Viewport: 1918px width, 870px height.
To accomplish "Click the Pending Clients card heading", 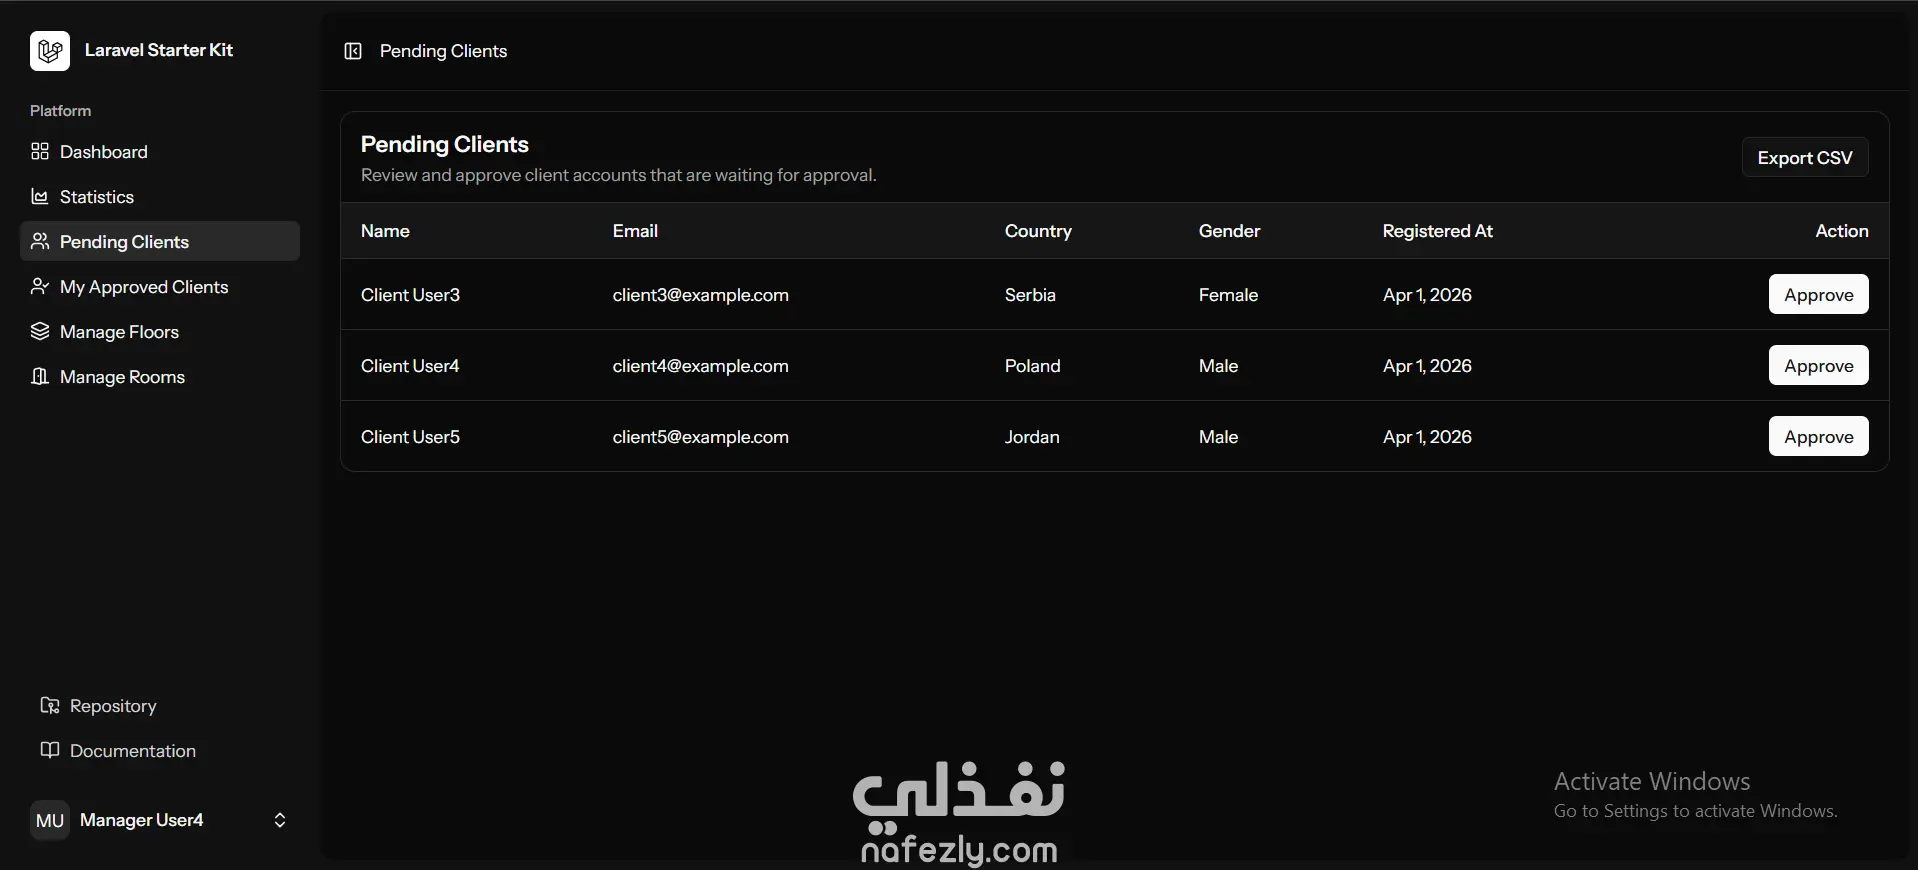I will click(444, 144).
